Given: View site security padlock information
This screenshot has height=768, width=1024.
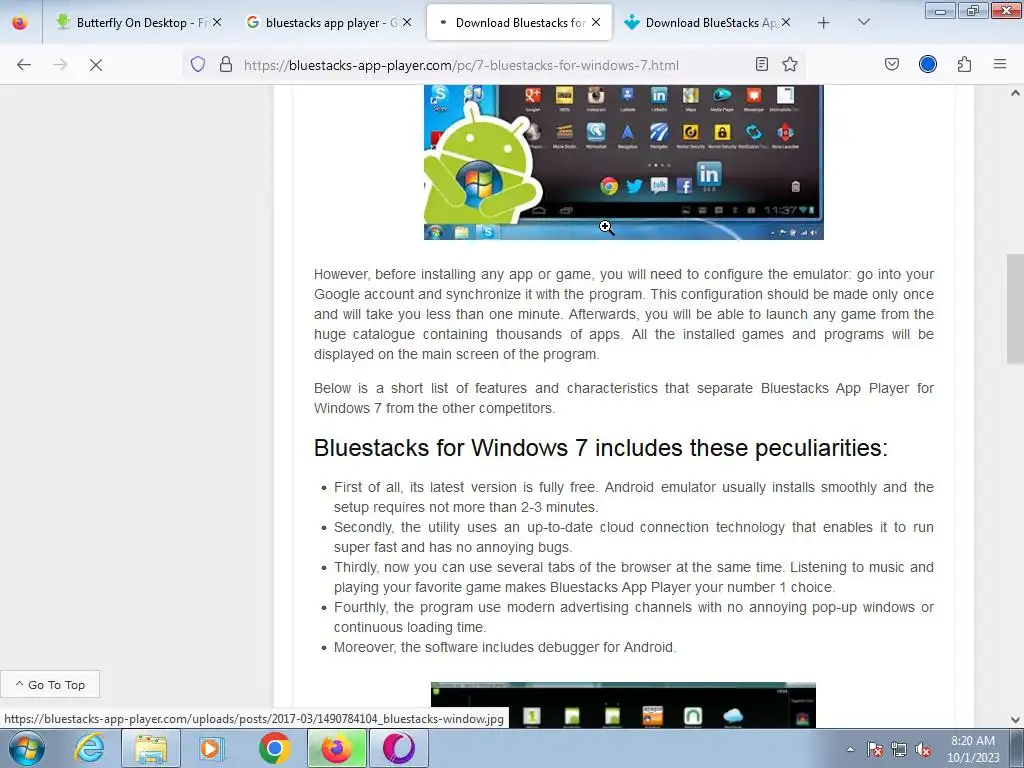Looking at the screenshot, I should click(x=226, y=65).
